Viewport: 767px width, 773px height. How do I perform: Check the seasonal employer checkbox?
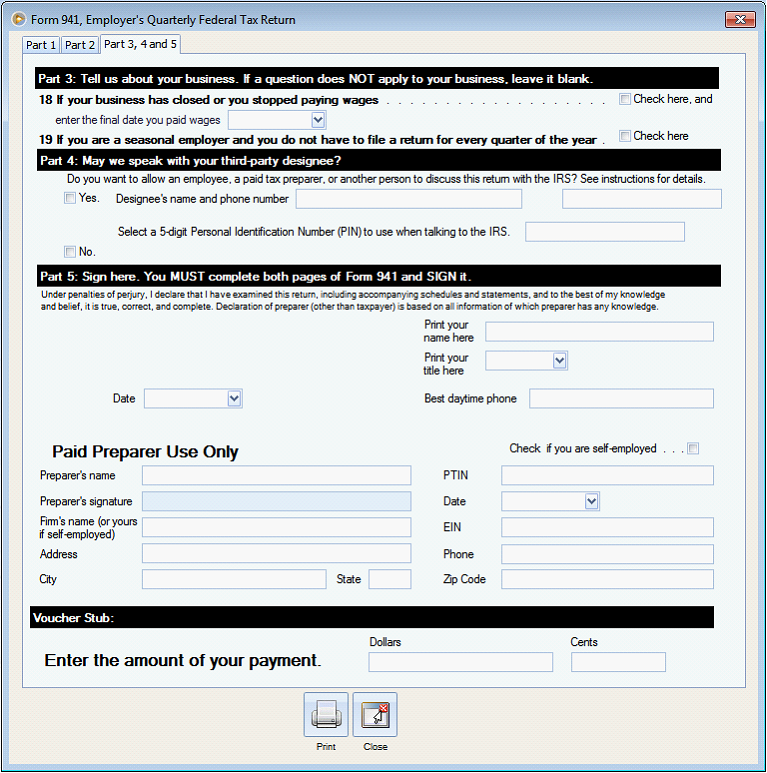[625, 136]
